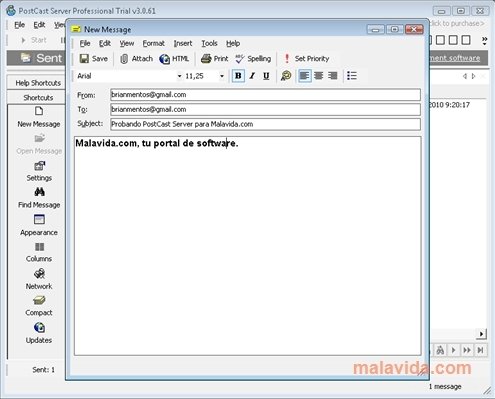Click the management software link

tap(455, 58)
